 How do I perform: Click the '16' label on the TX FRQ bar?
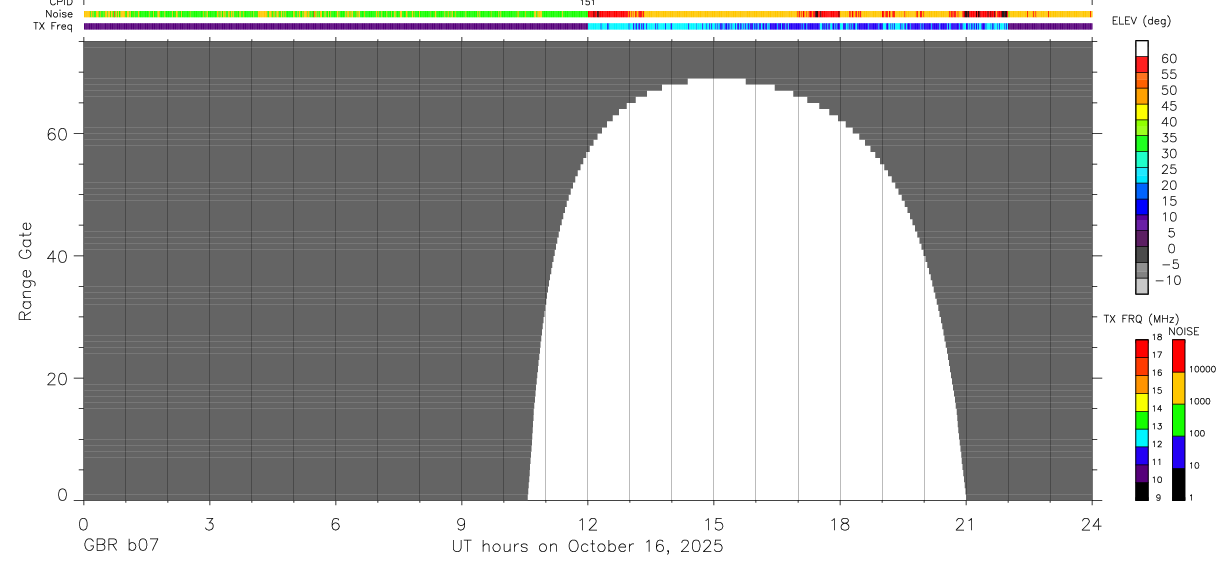(x=1157, y=372)
